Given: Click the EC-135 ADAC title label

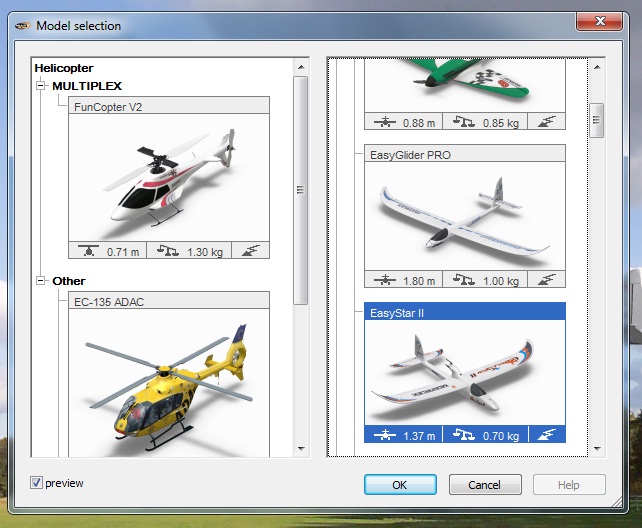Looking at the screenshot, I should [109, 302].
